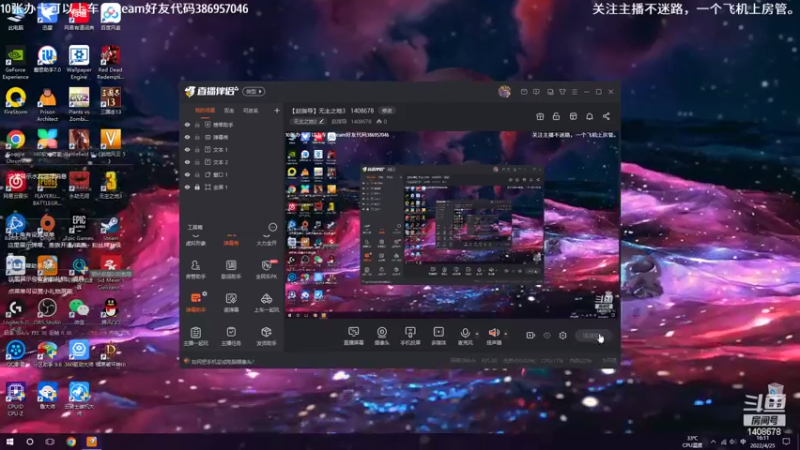Add a 多媒体 multimedia source
The height and width of the screenshot is (450, 800).
(439, 336)
